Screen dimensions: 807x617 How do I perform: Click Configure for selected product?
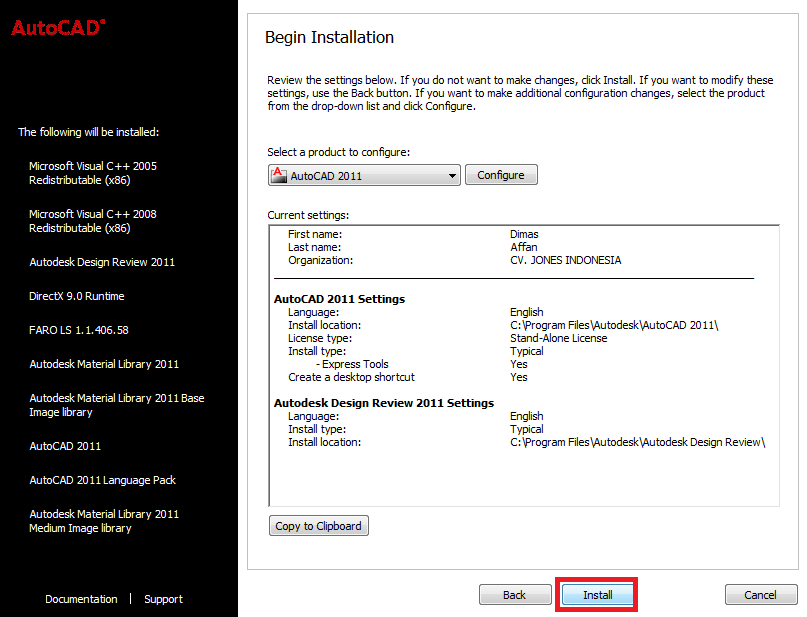[501, 175]
